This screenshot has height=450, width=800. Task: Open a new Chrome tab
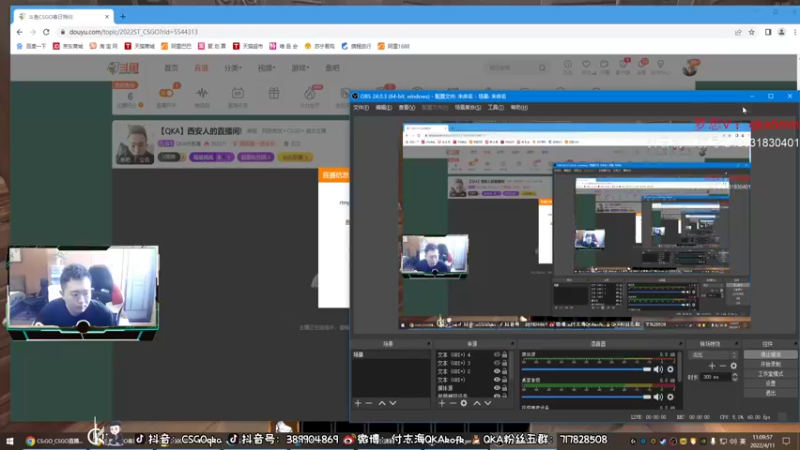tap(123, 17)
